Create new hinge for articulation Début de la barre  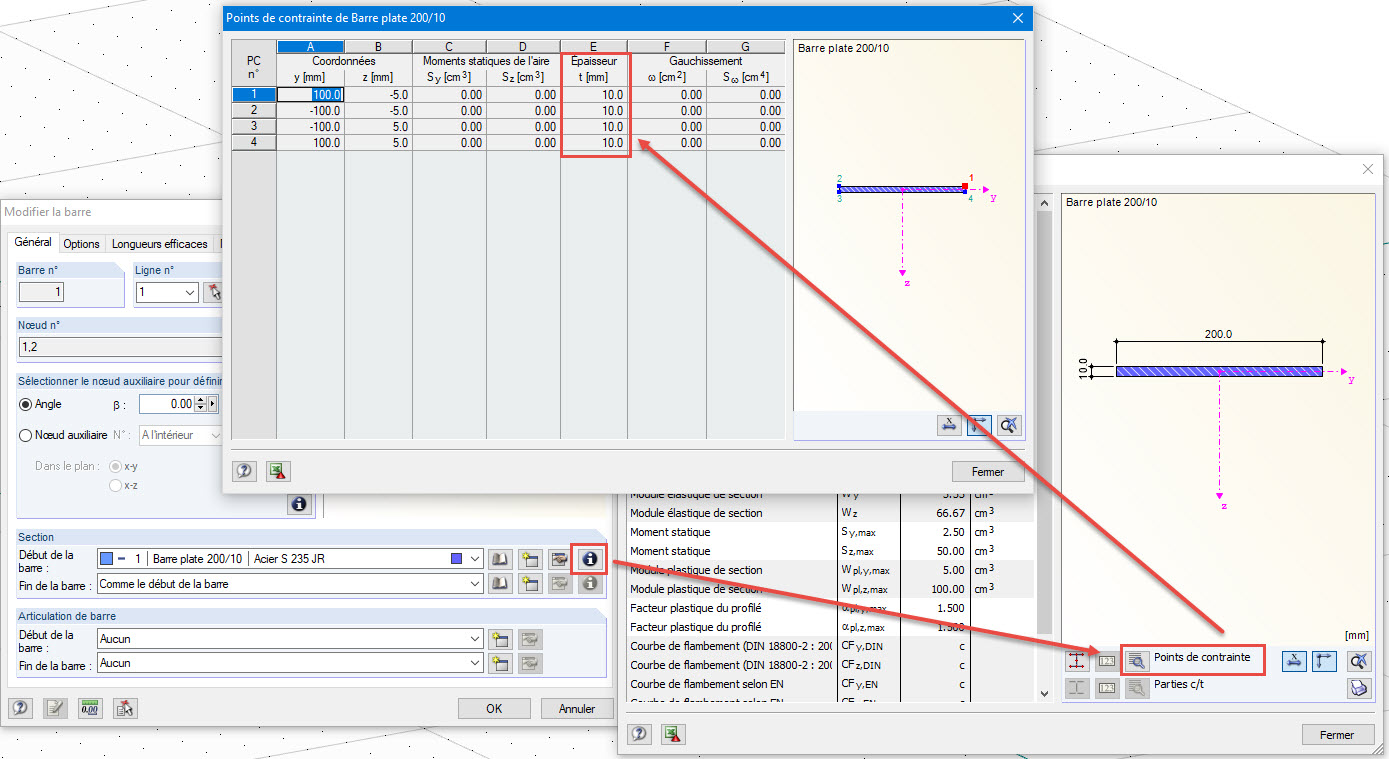pos(501,638)
